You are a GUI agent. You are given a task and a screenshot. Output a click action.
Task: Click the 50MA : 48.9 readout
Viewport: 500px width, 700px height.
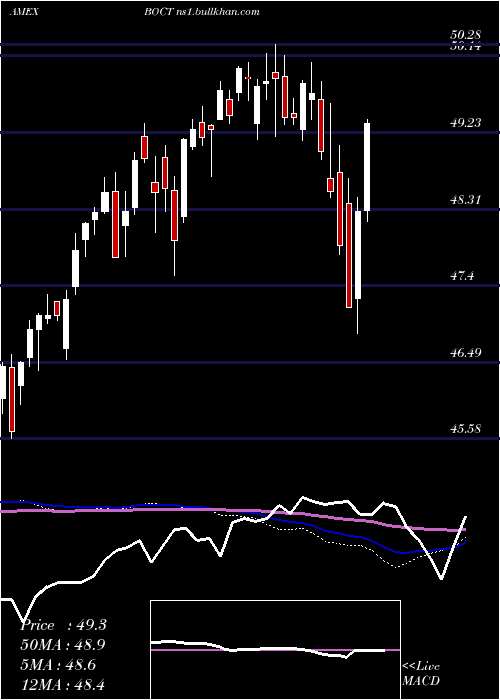point(63,645)
